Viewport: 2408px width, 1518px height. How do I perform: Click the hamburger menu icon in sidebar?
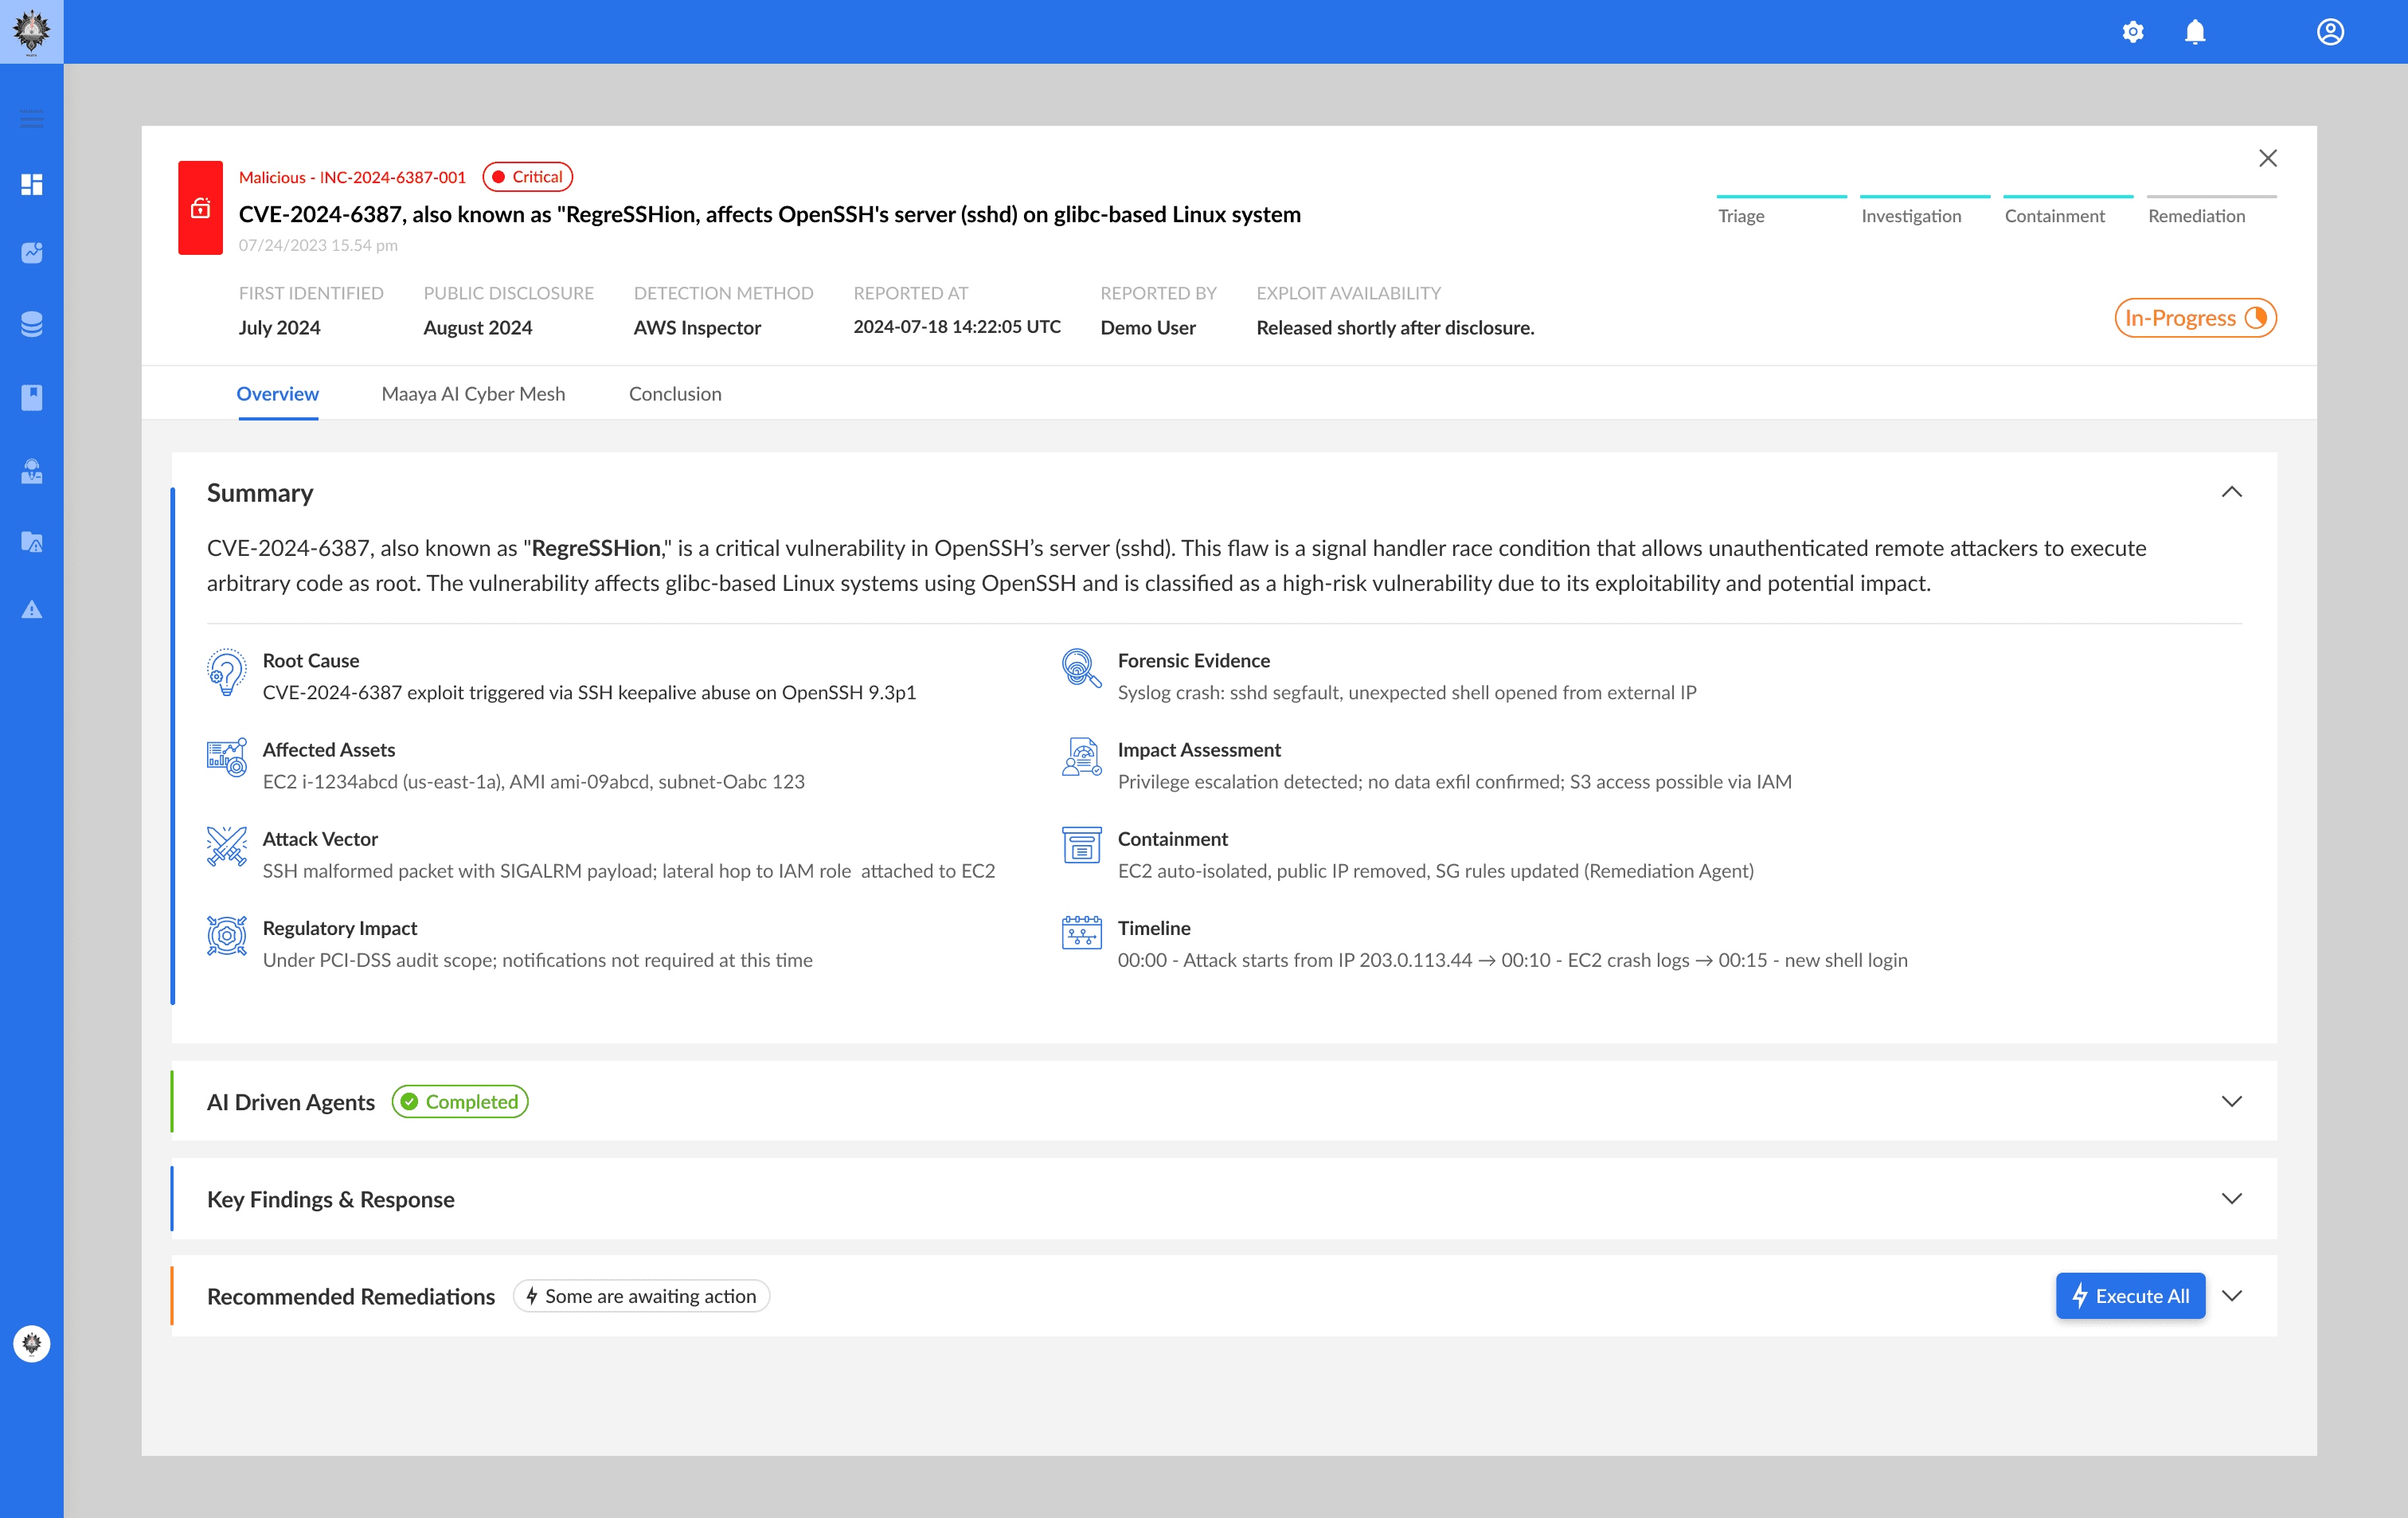[32, 119]
